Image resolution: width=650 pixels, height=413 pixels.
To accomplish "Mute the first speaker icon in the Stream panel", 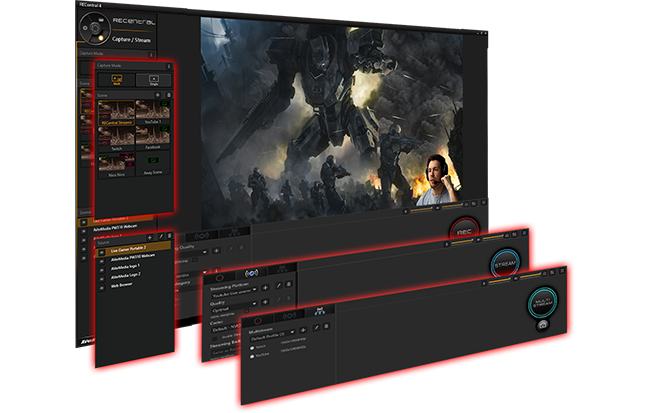I will [x=446, y=245].
